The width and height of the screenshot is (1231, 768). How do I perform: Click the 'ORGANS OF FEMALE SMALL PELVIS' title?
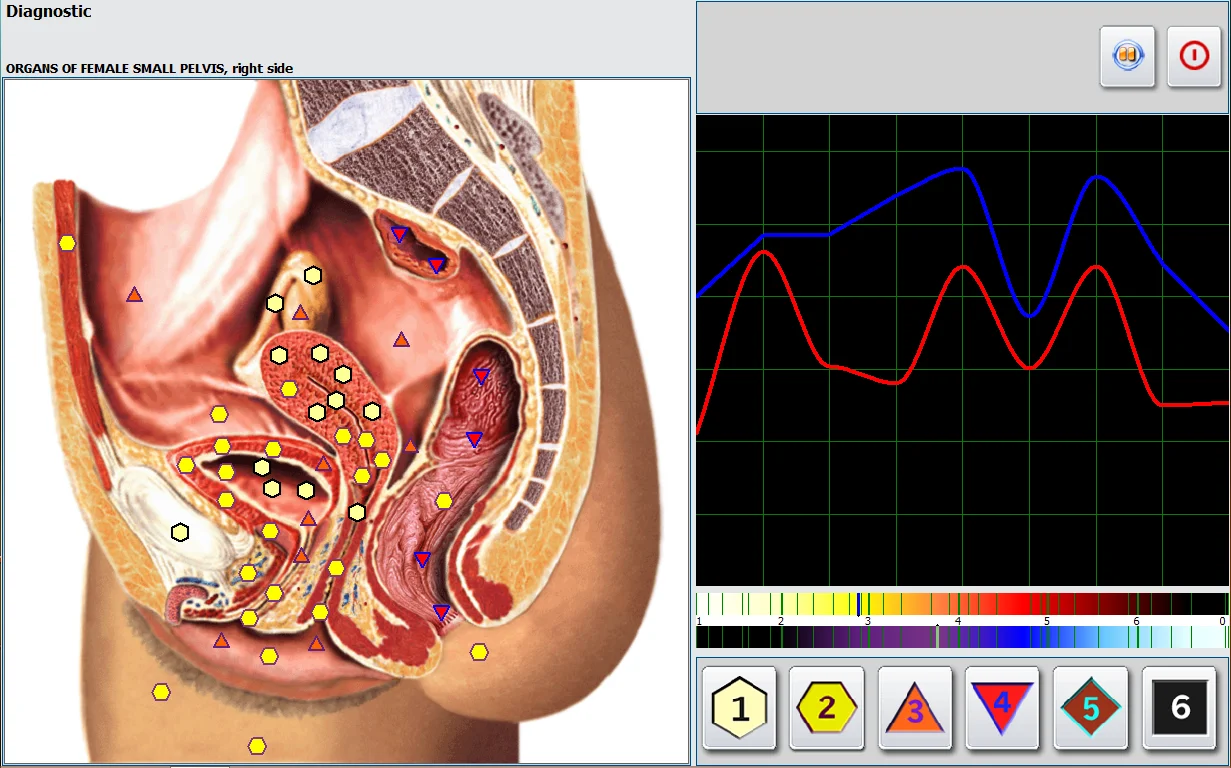[x=150, y=68]
